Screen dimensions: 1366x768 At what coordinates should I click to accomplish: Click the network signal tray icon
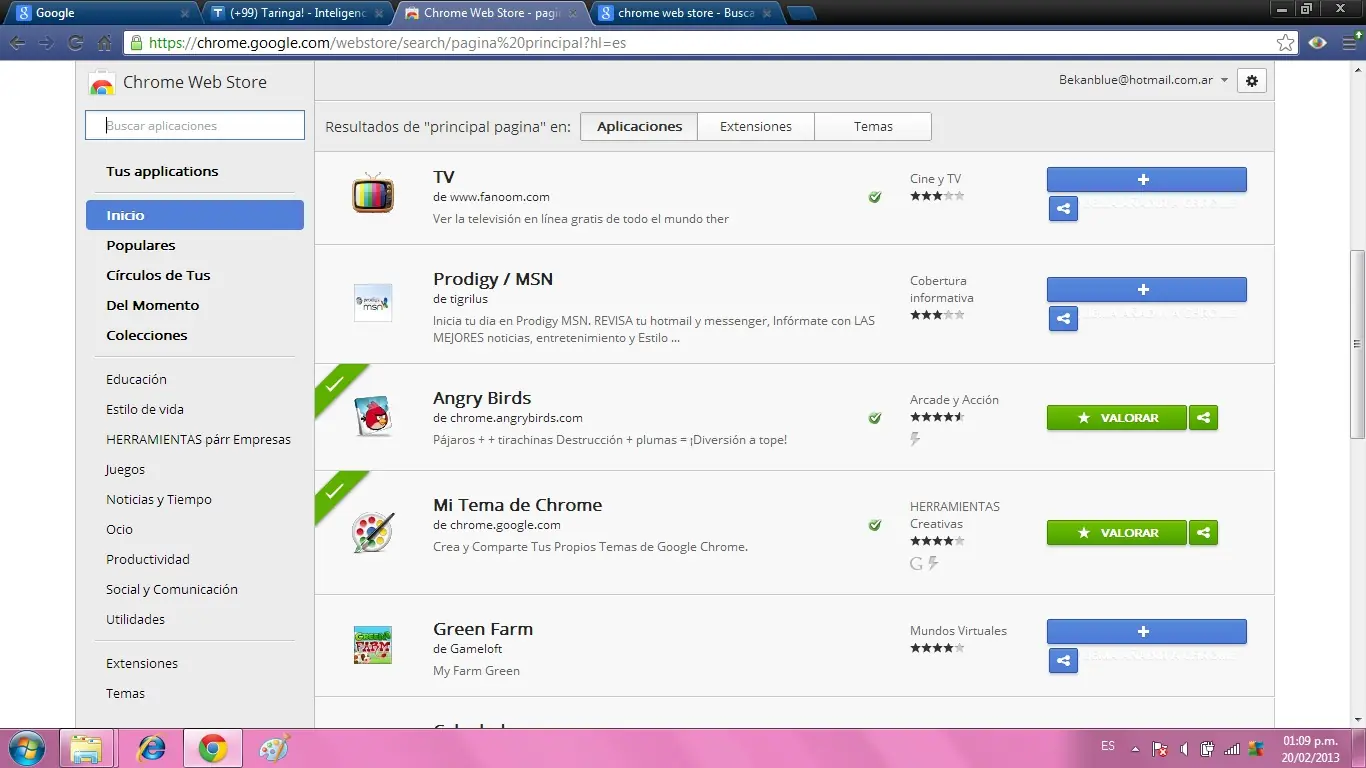[1232, 748]
